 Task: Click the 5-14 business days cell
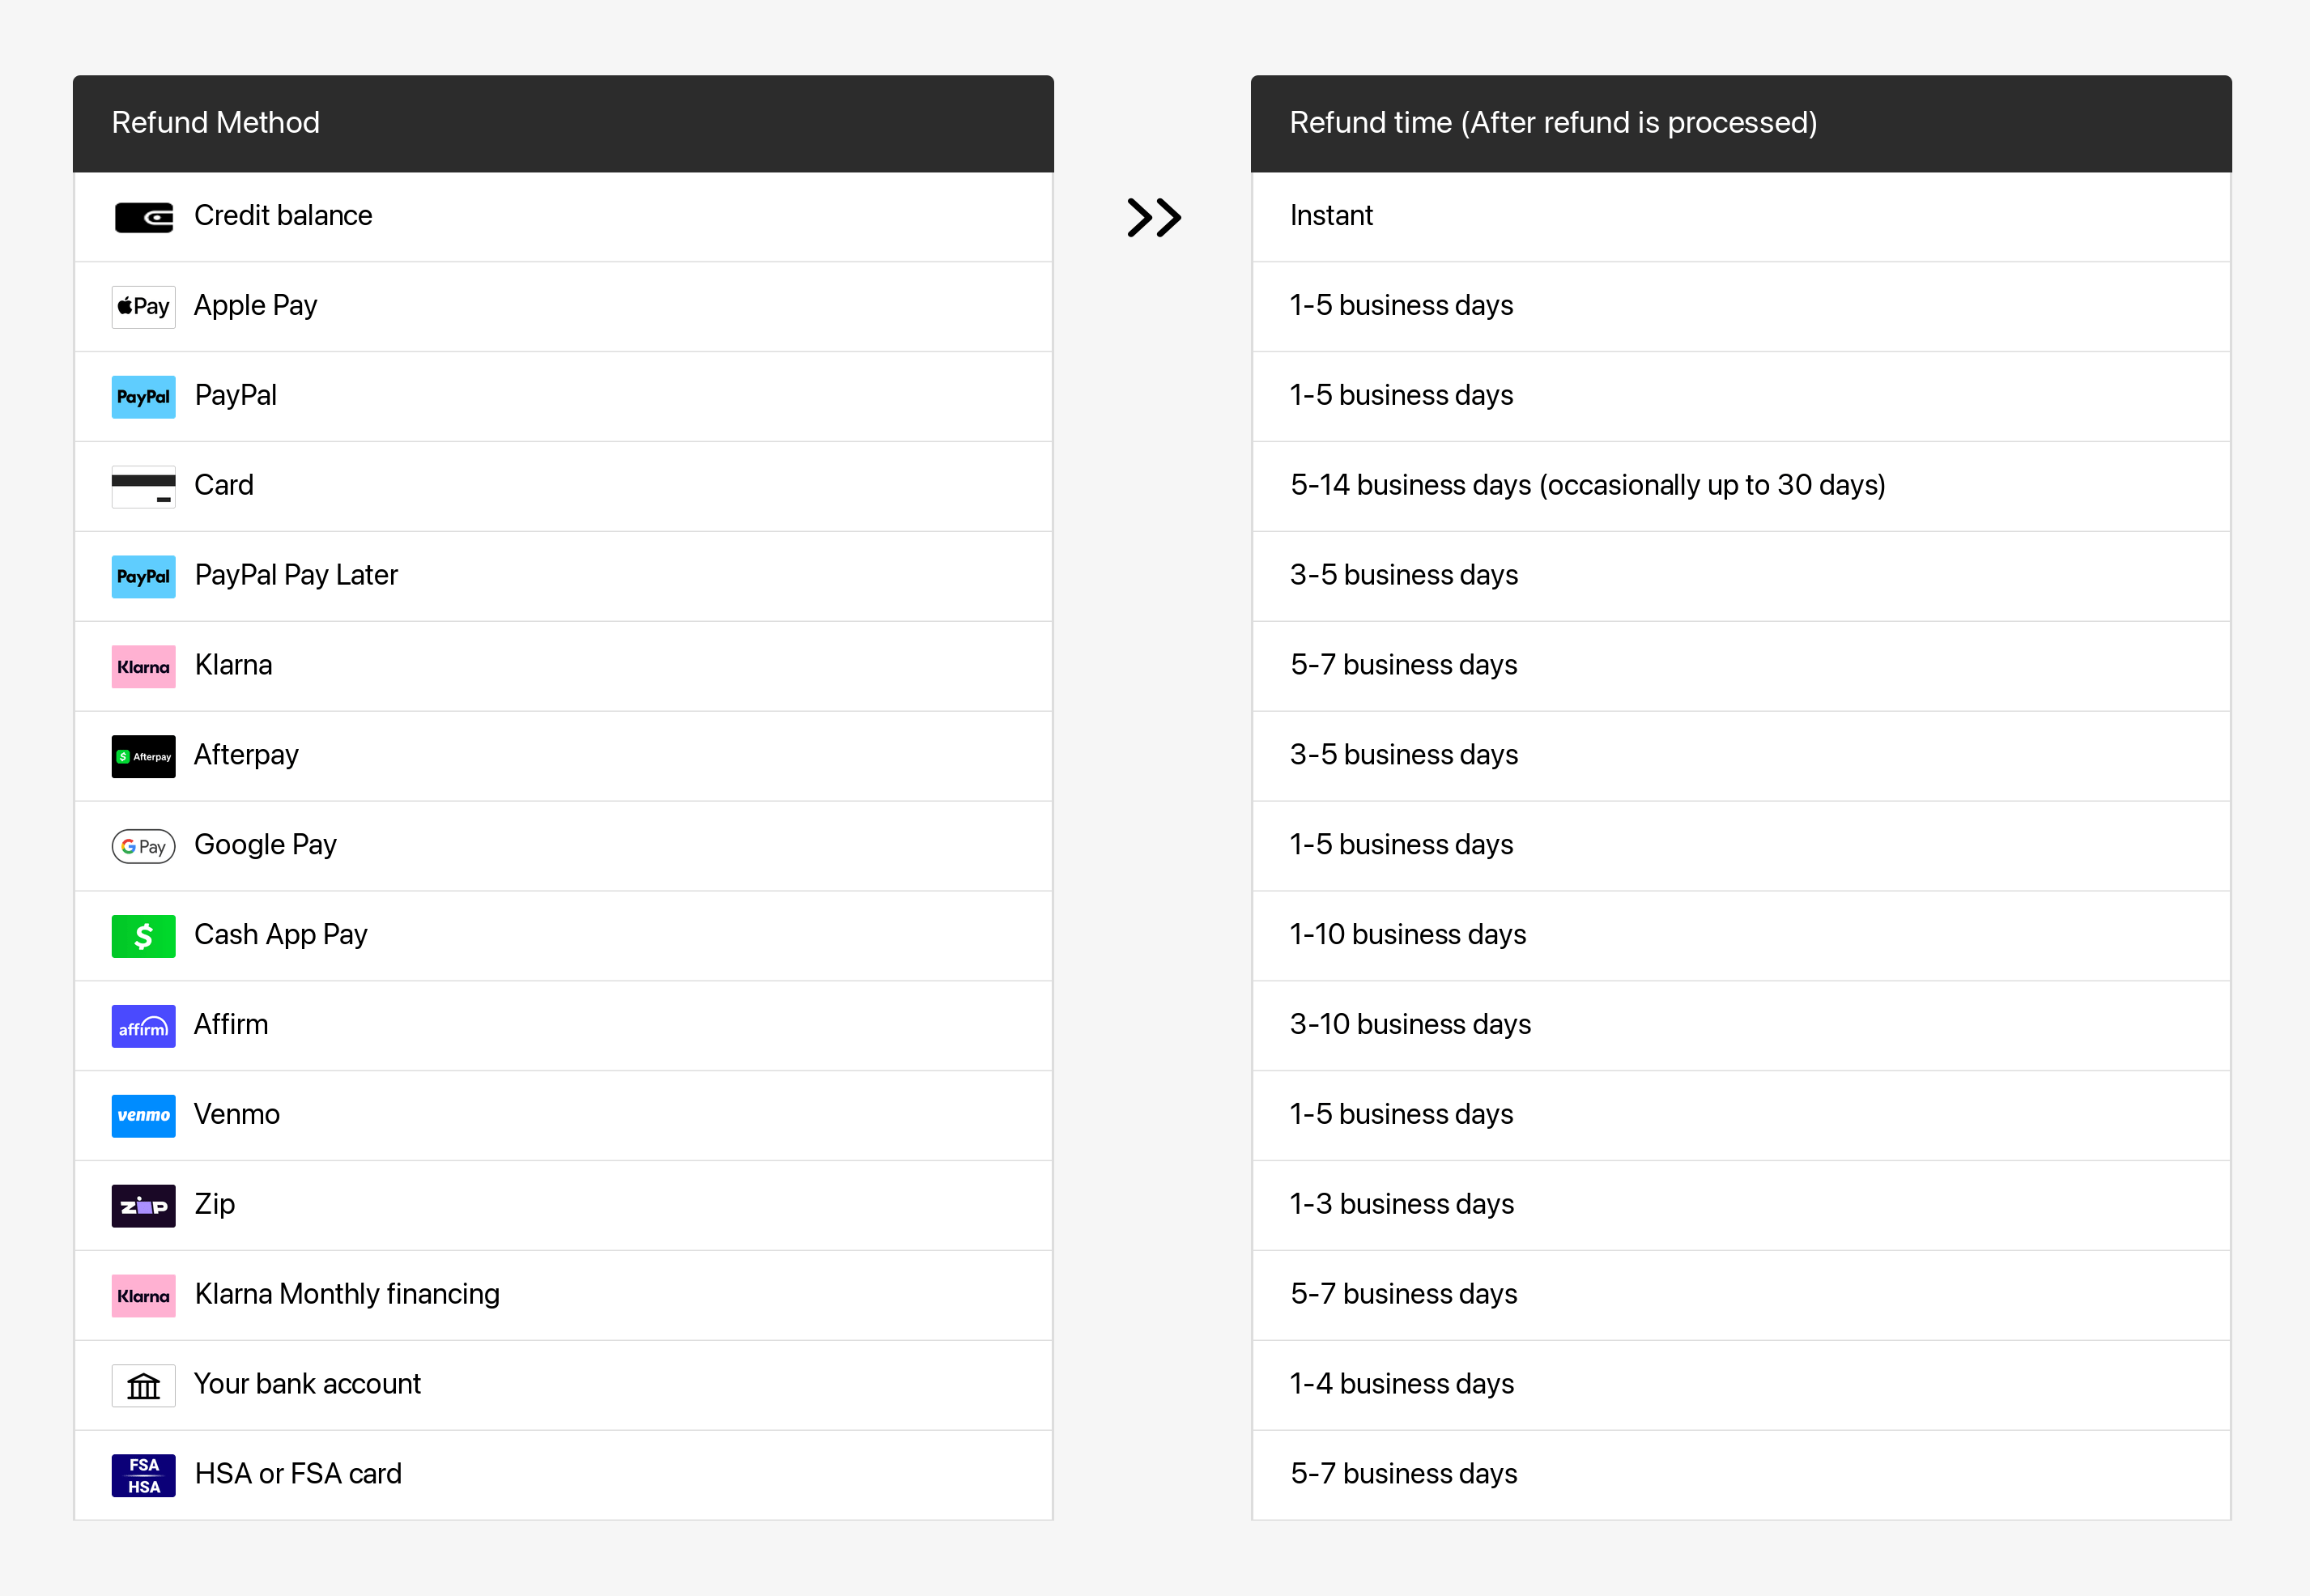click(1587, 485)
